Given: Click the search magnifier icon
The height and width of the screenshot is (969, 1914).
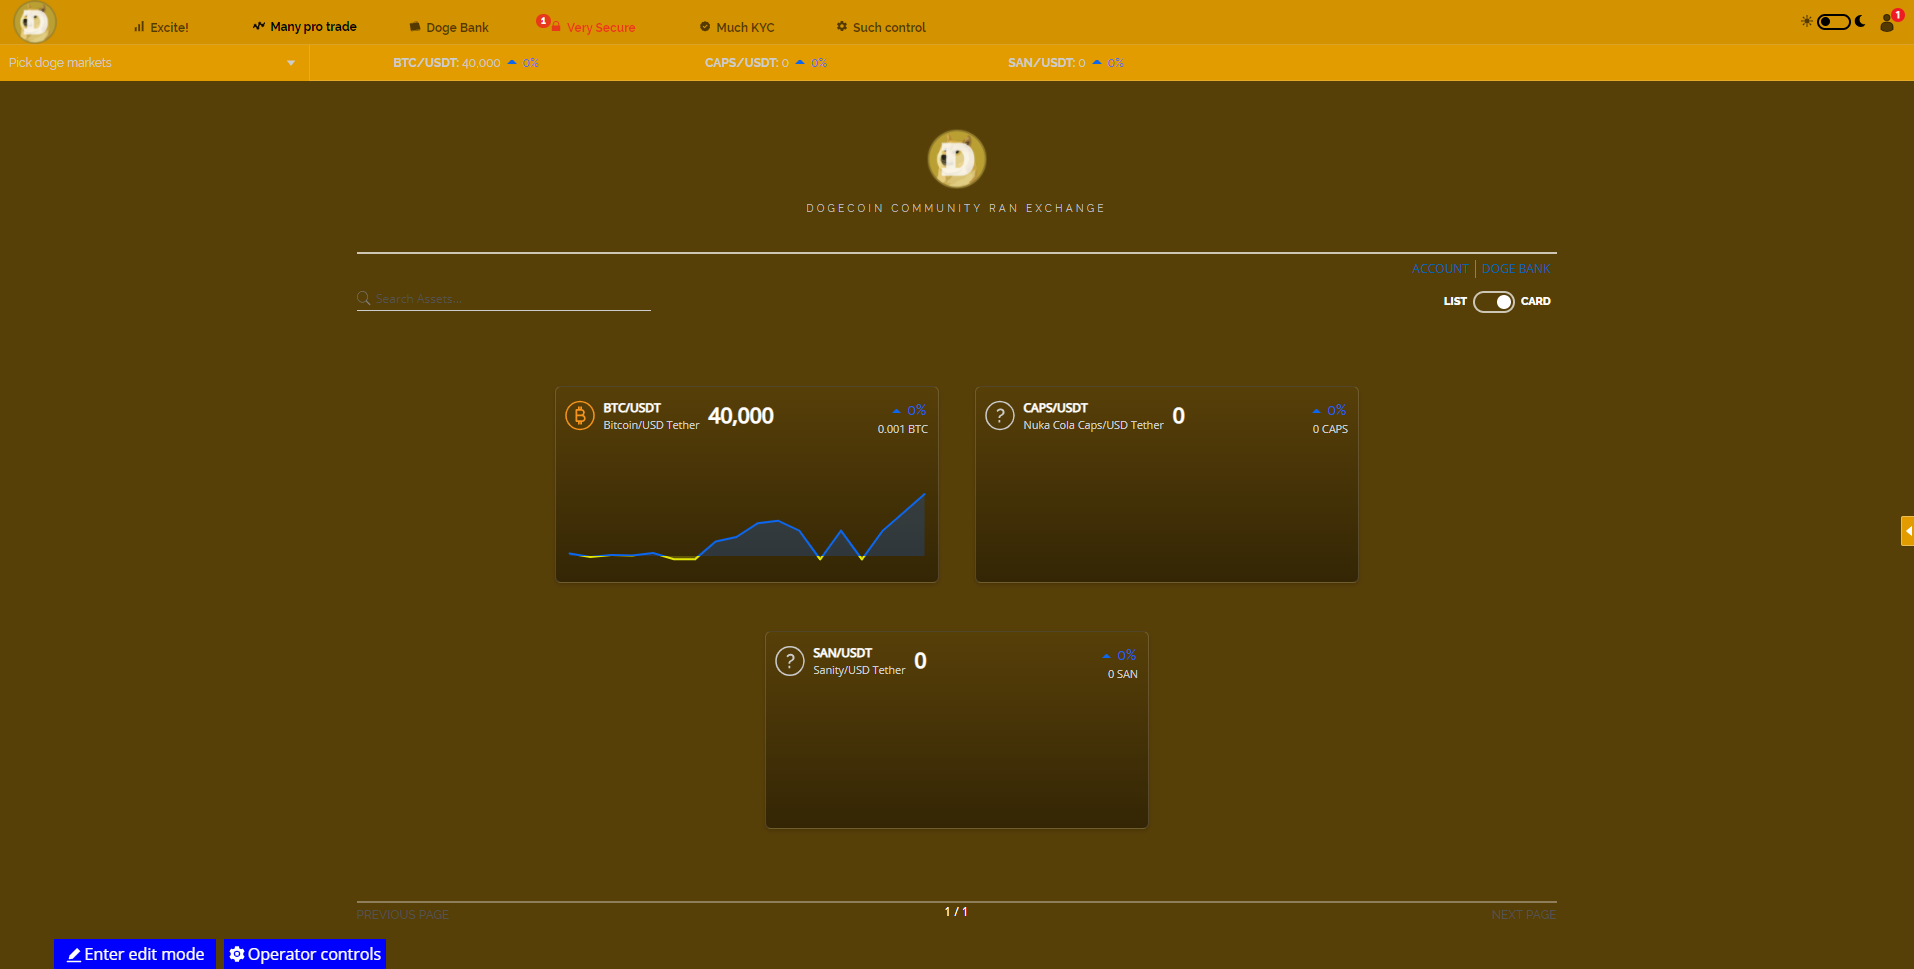Looking at the screenshot, I should (364, 299).
